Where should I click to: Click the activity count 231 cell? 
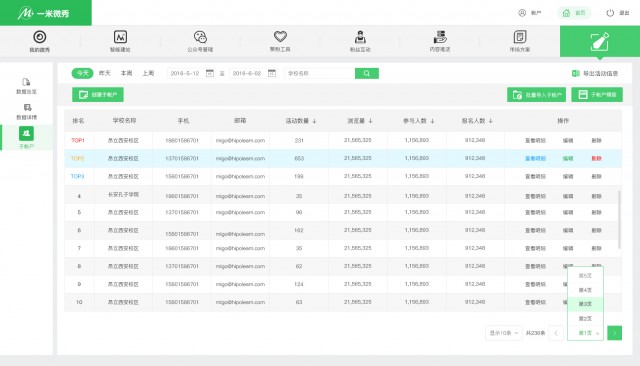click(x=299, y=140)
